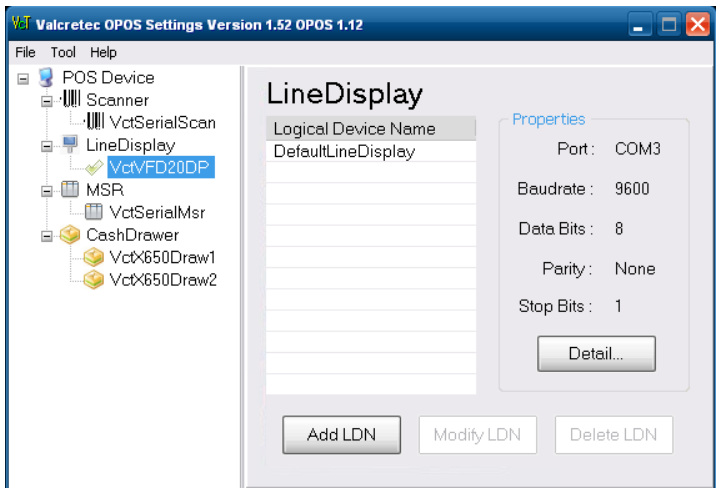Select the DefaultLineDisplay list entry

click(344, 152)
